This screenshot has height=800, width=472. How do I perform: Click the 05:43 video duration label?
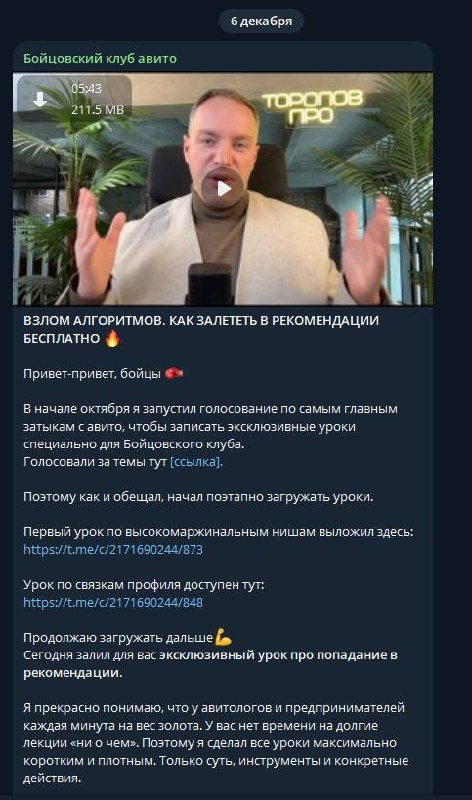click(x=86, y=89)
